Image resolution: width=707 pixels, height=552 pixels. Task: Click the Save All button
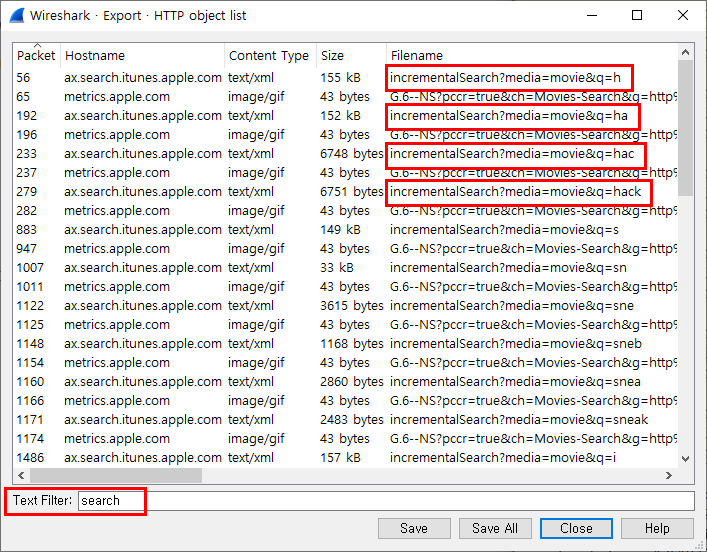495,528
